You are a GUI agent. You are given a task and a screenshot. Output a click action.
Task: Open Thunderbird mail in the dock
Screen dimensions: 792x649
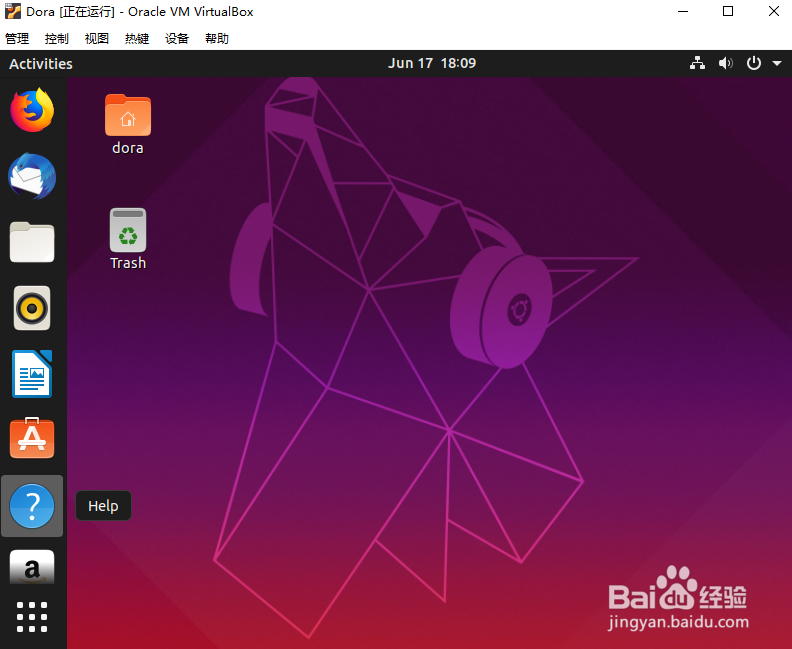point(32,176)
